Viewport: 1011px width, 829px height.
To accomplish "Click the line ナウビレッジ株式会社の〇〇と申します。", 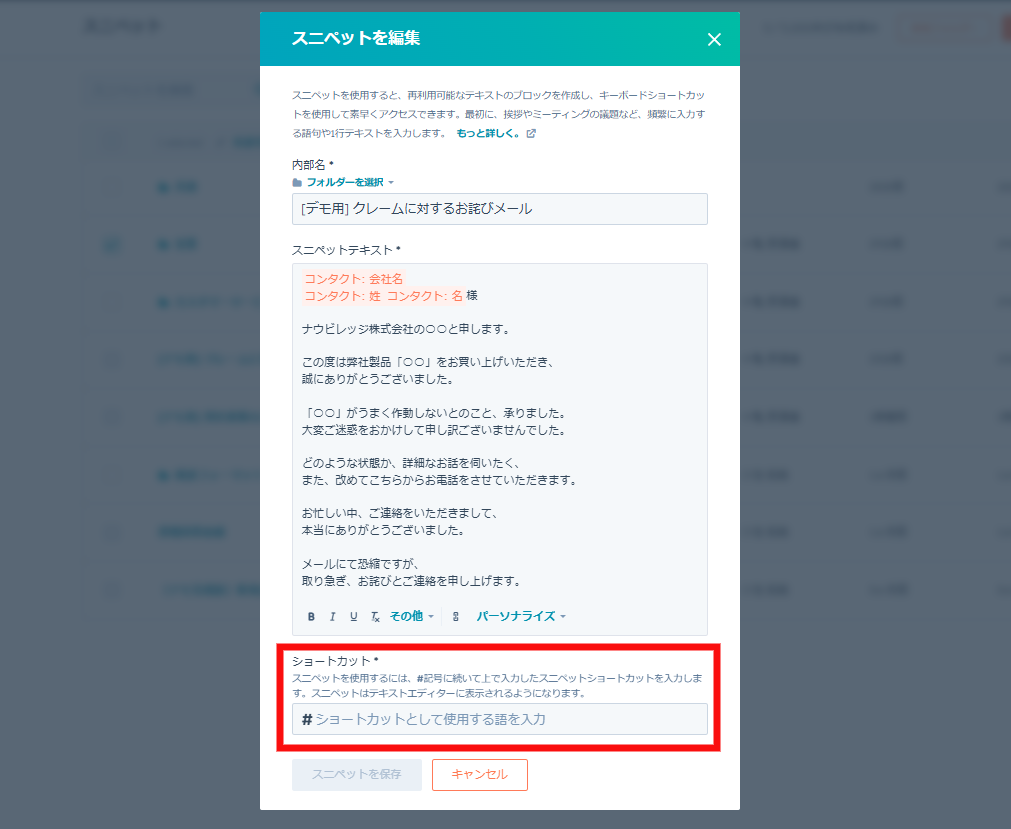I will point(407,329).
